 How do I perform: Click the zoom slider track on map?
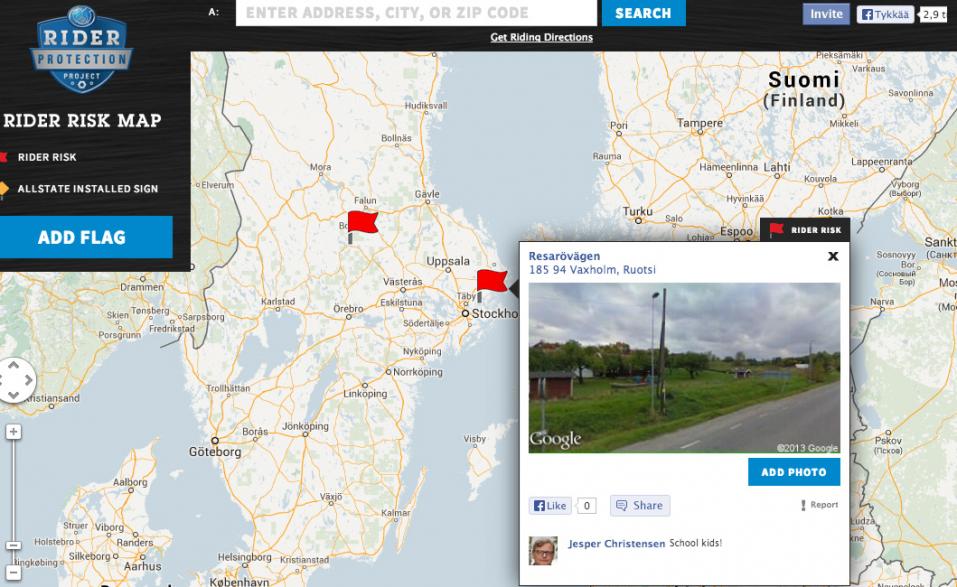click(x=13, y=490)
